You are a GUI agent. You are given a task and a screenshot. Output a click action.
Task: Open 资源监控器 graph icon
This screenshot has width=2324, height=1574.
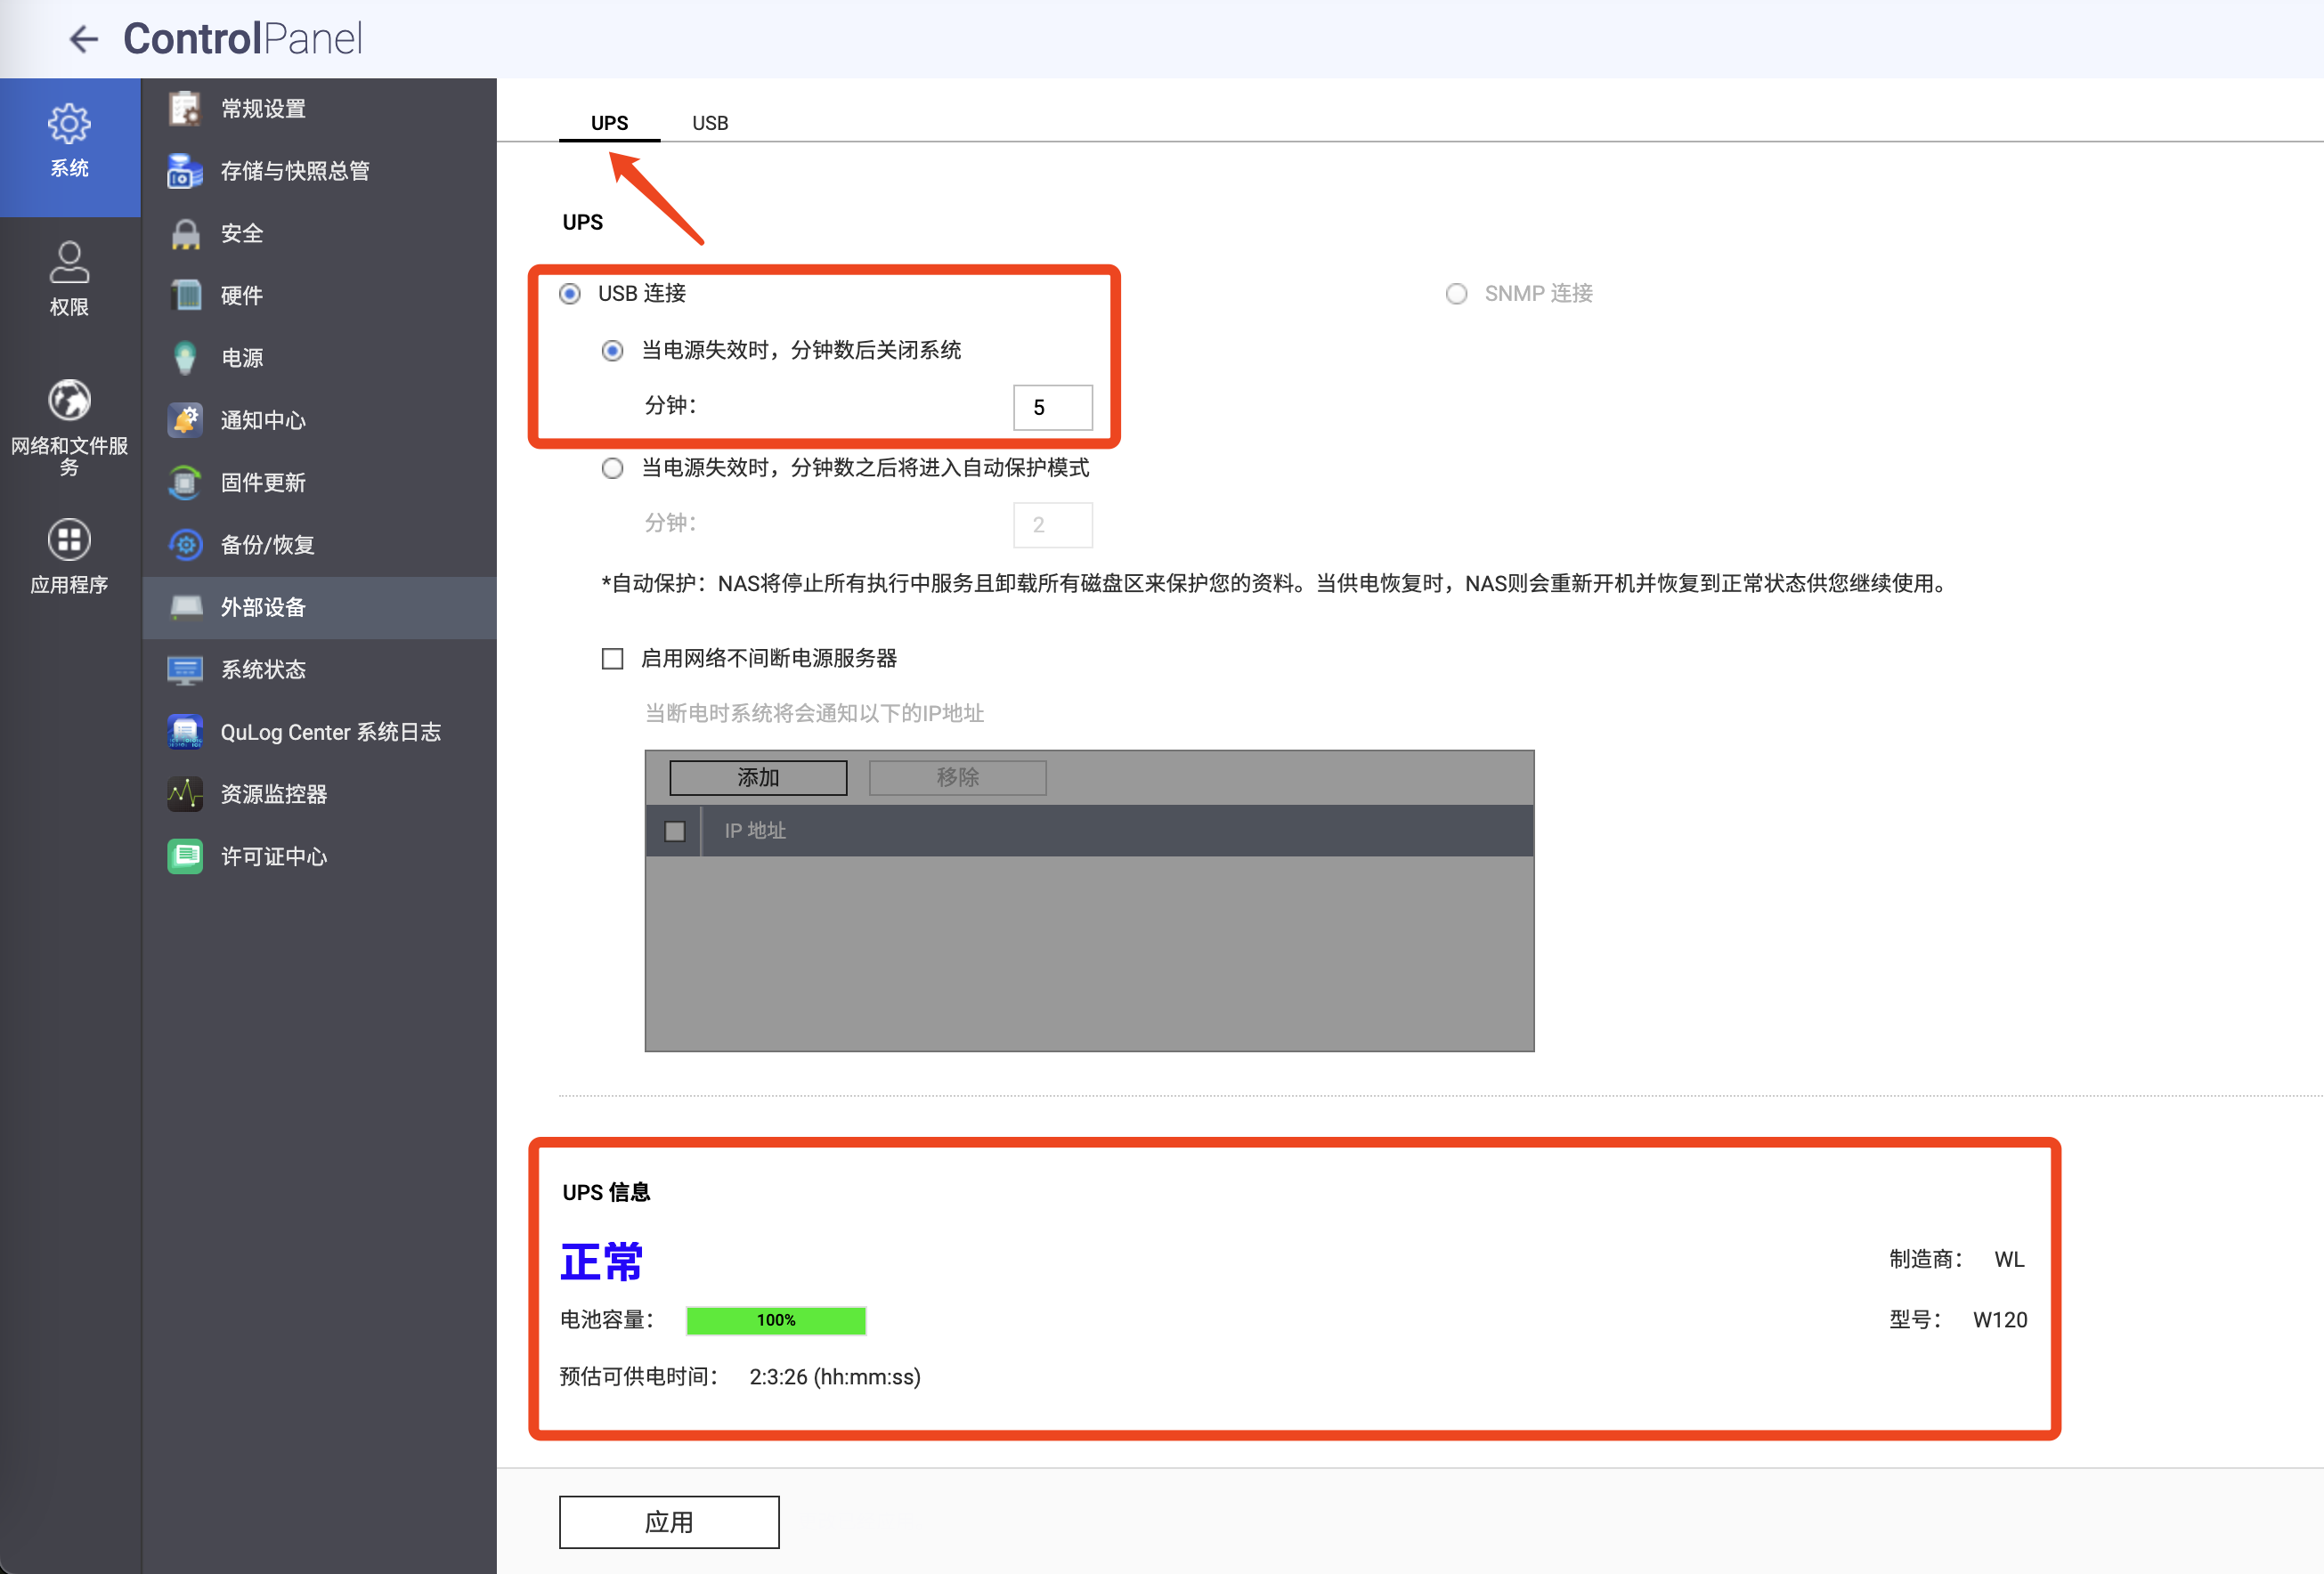(185, 794)
